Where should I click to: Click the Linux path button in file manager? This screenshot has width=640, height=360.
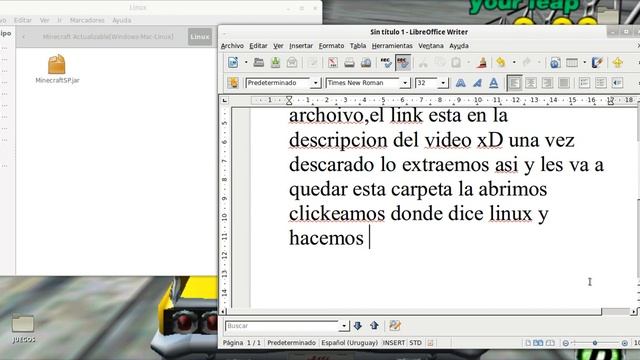click(200, 37)
